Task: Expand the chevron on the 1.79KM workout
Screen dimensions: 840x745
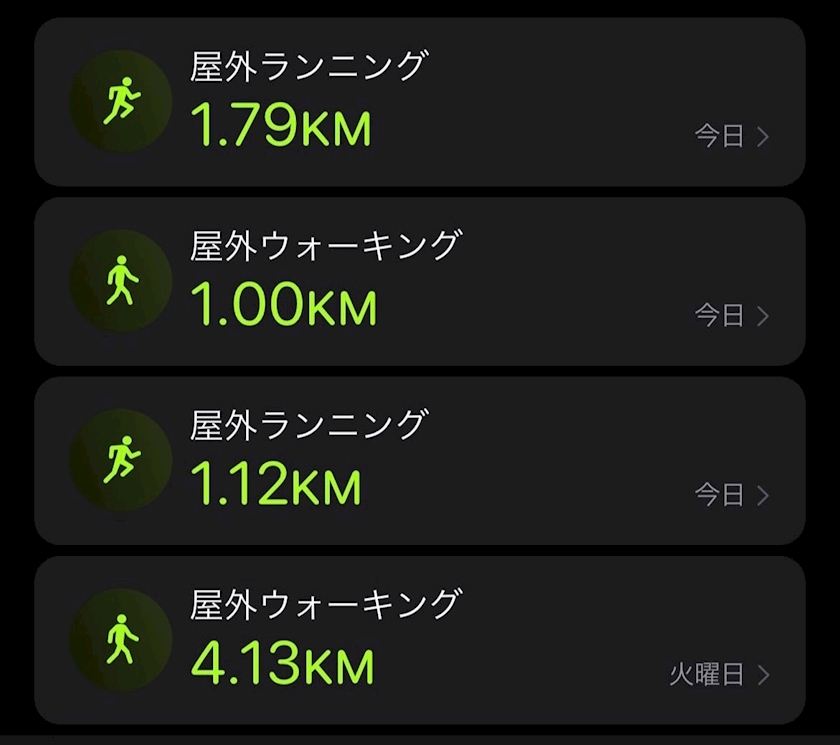Action: pyautogui.click(x=763, y=137)
